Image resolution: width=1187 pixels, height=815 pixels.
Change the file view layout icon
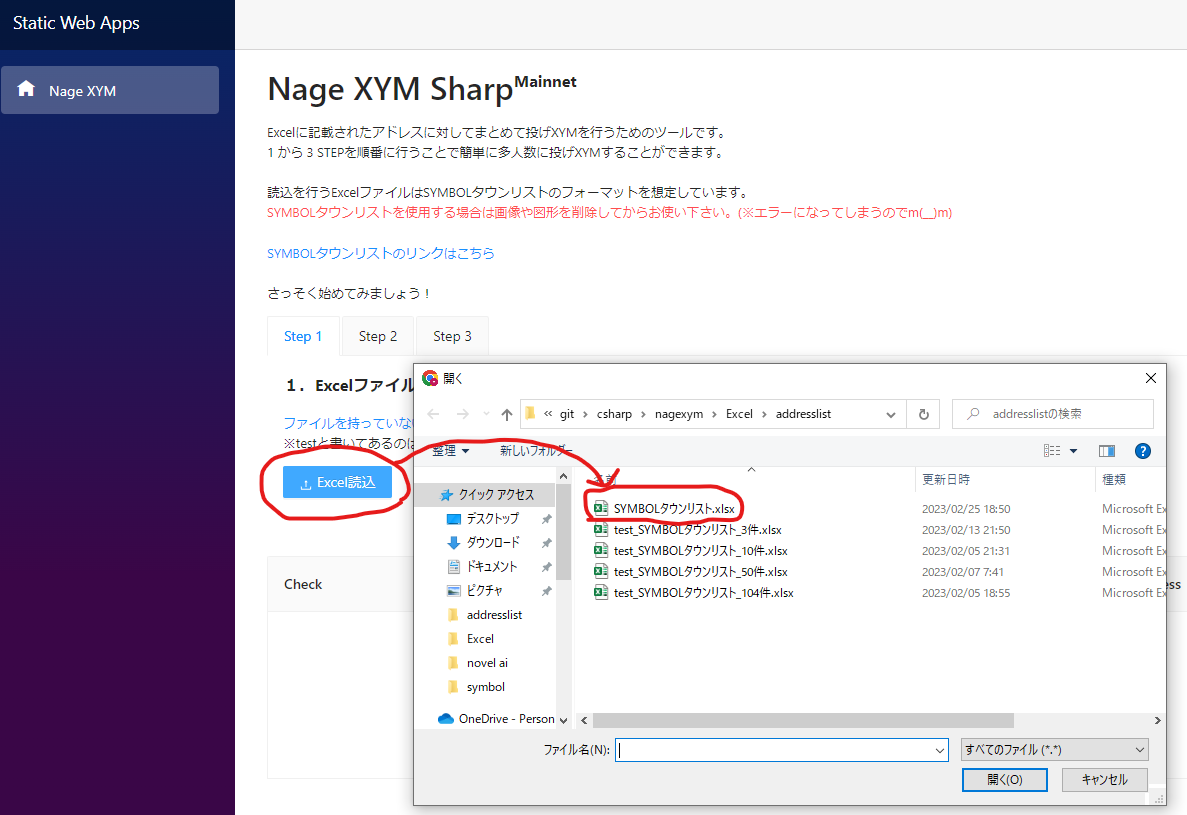(x=1052, y=451)
